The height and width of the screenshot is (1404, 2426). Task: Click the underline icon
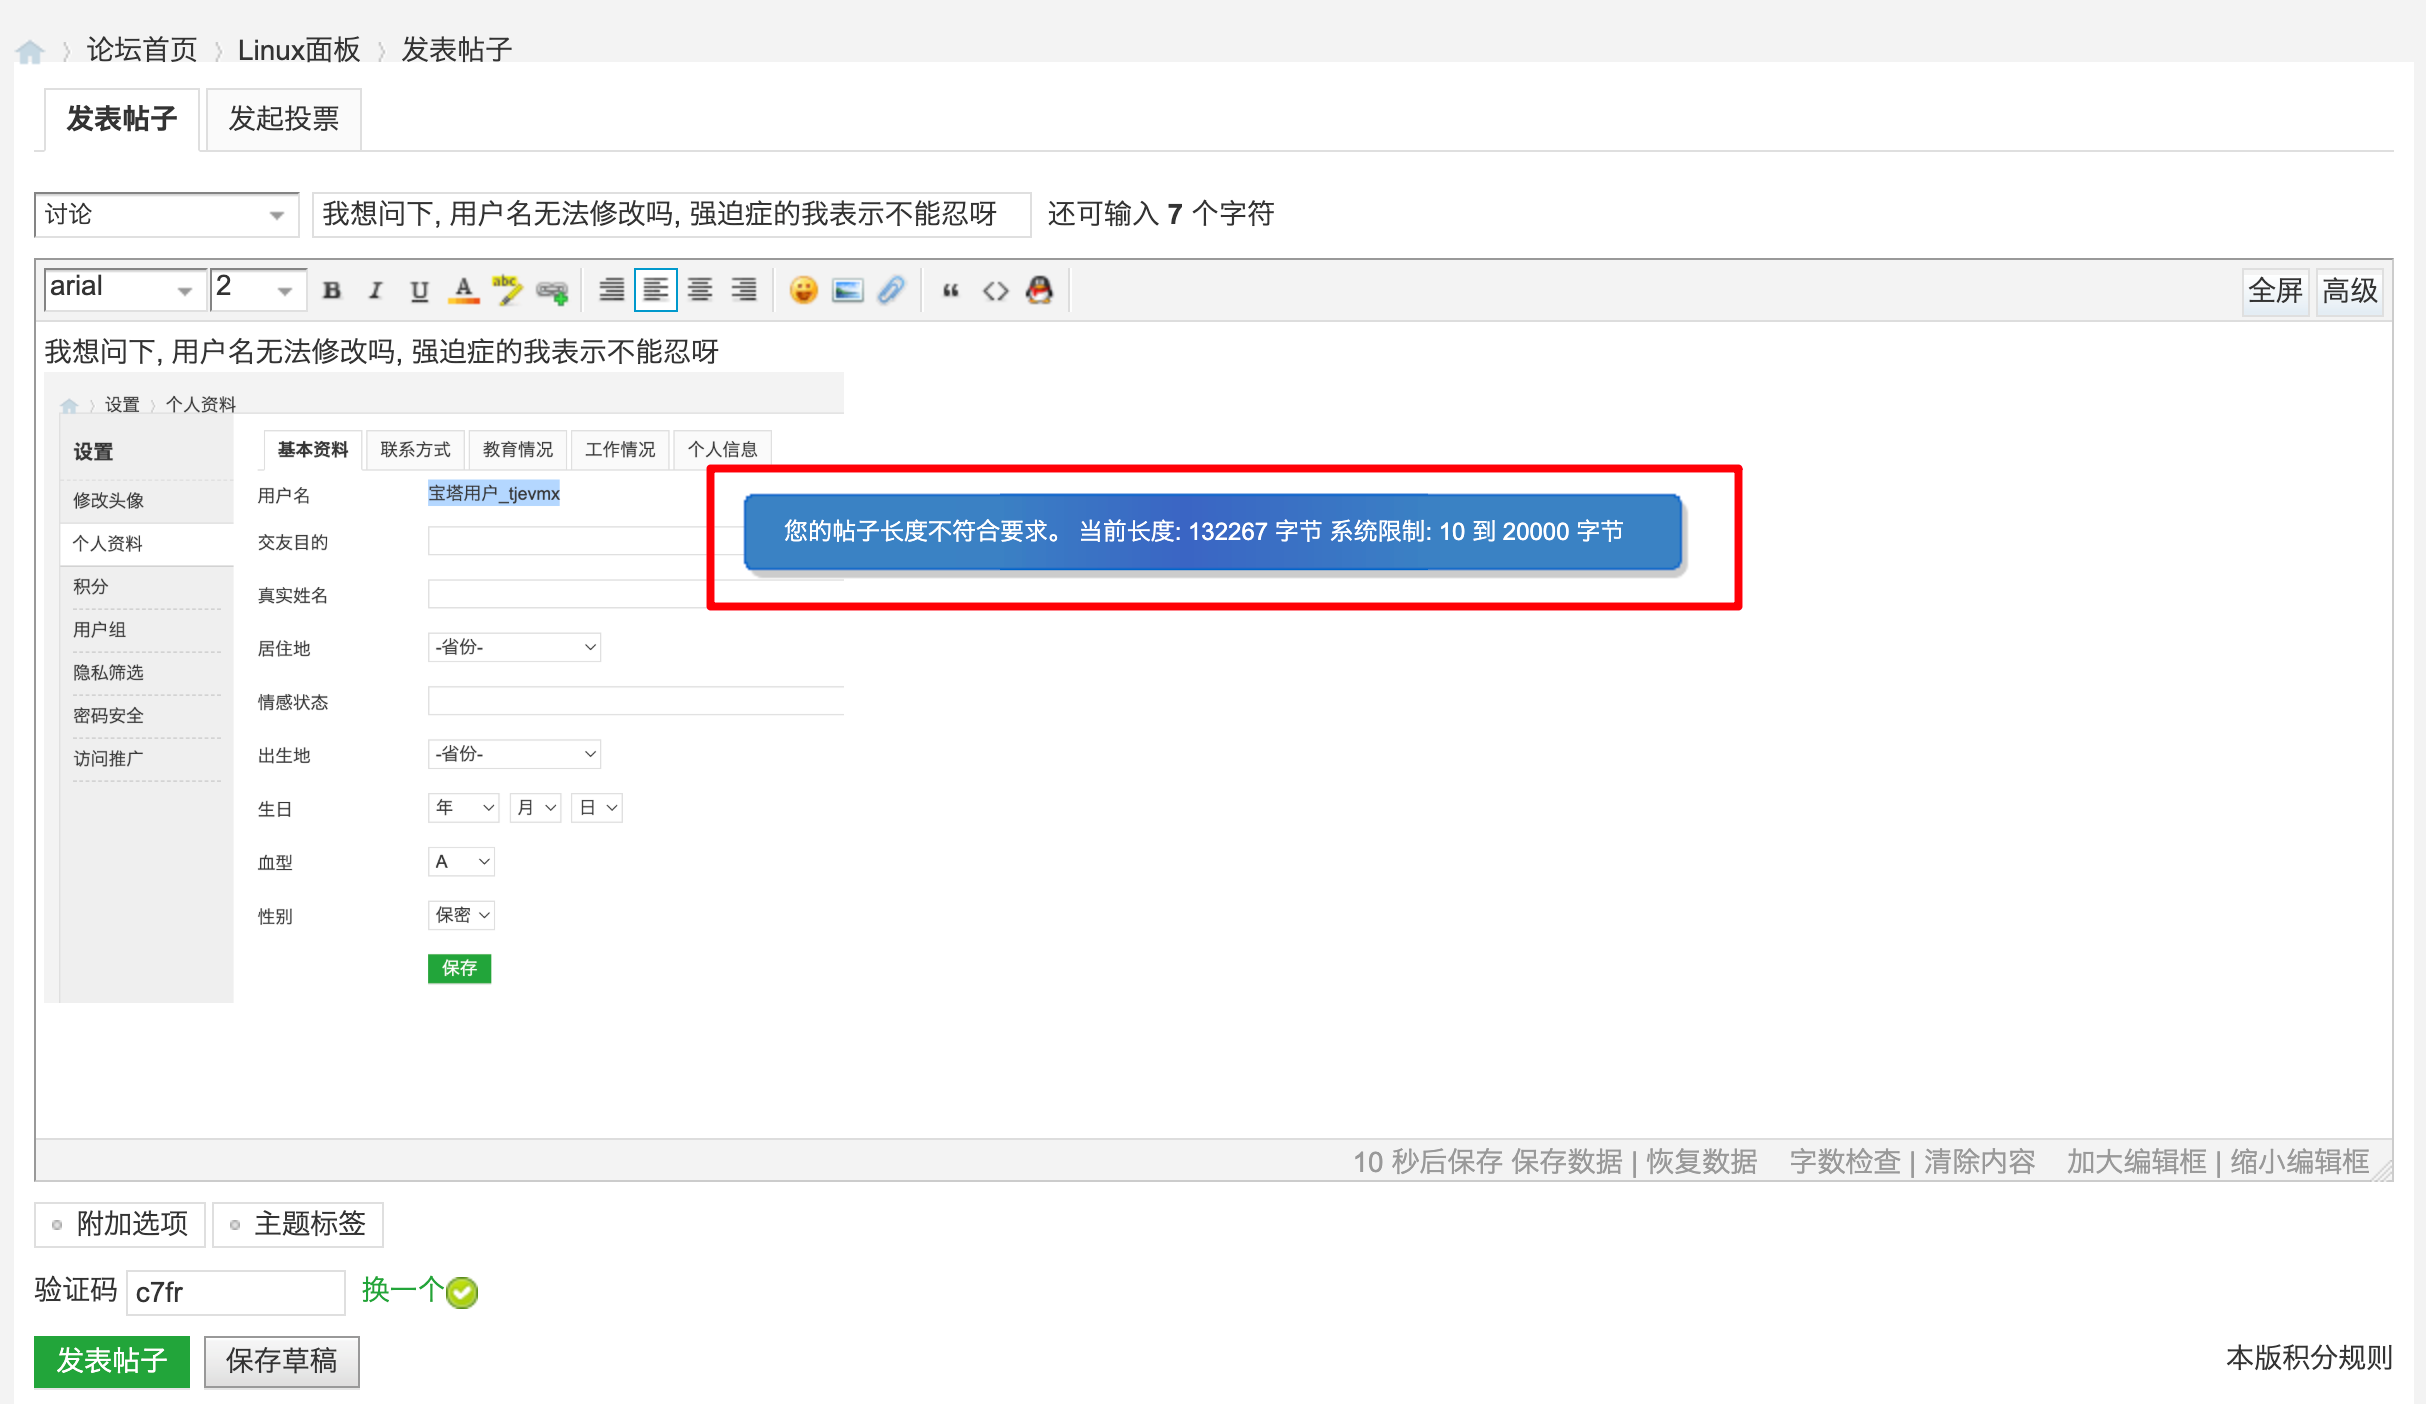point(419,290)
